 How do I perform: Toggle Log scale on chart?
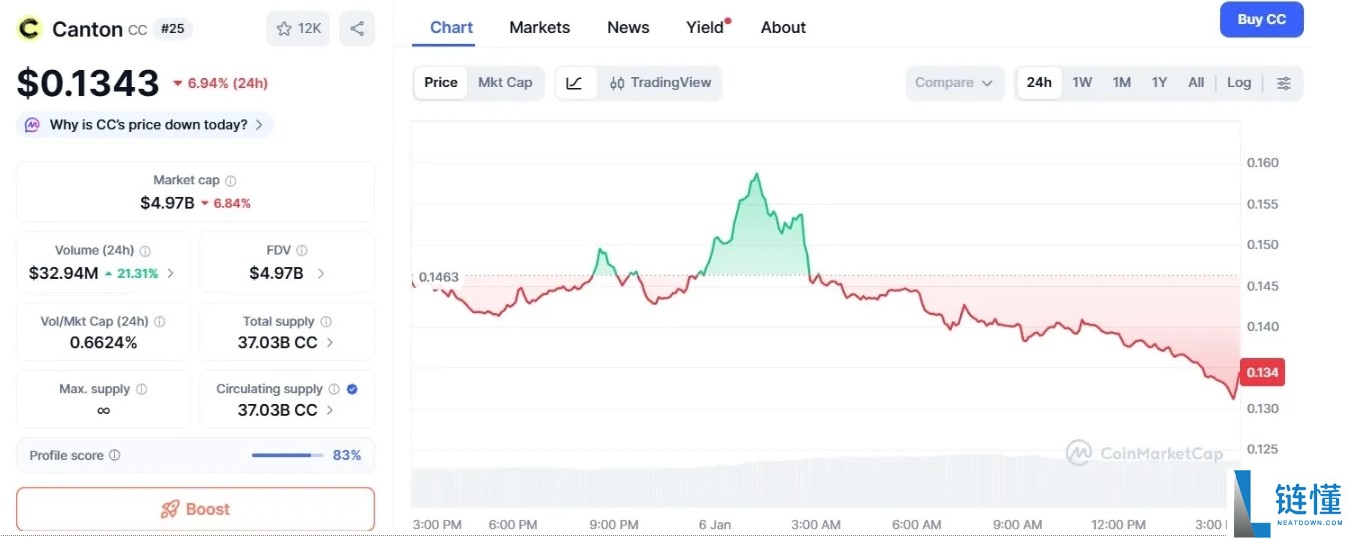click(x=1239, y=83)
